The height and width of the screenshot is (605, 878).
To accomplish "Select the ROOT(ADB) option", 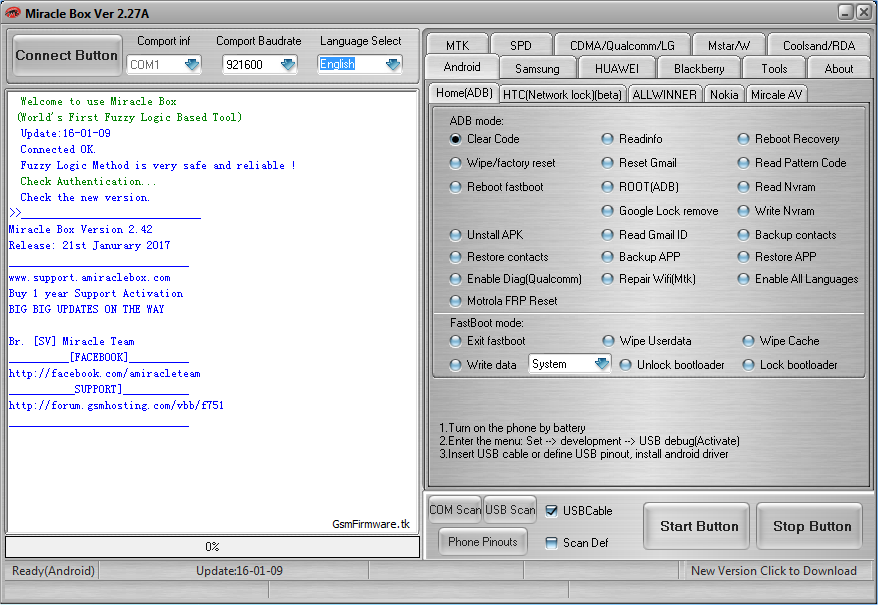I will (608, 187).
